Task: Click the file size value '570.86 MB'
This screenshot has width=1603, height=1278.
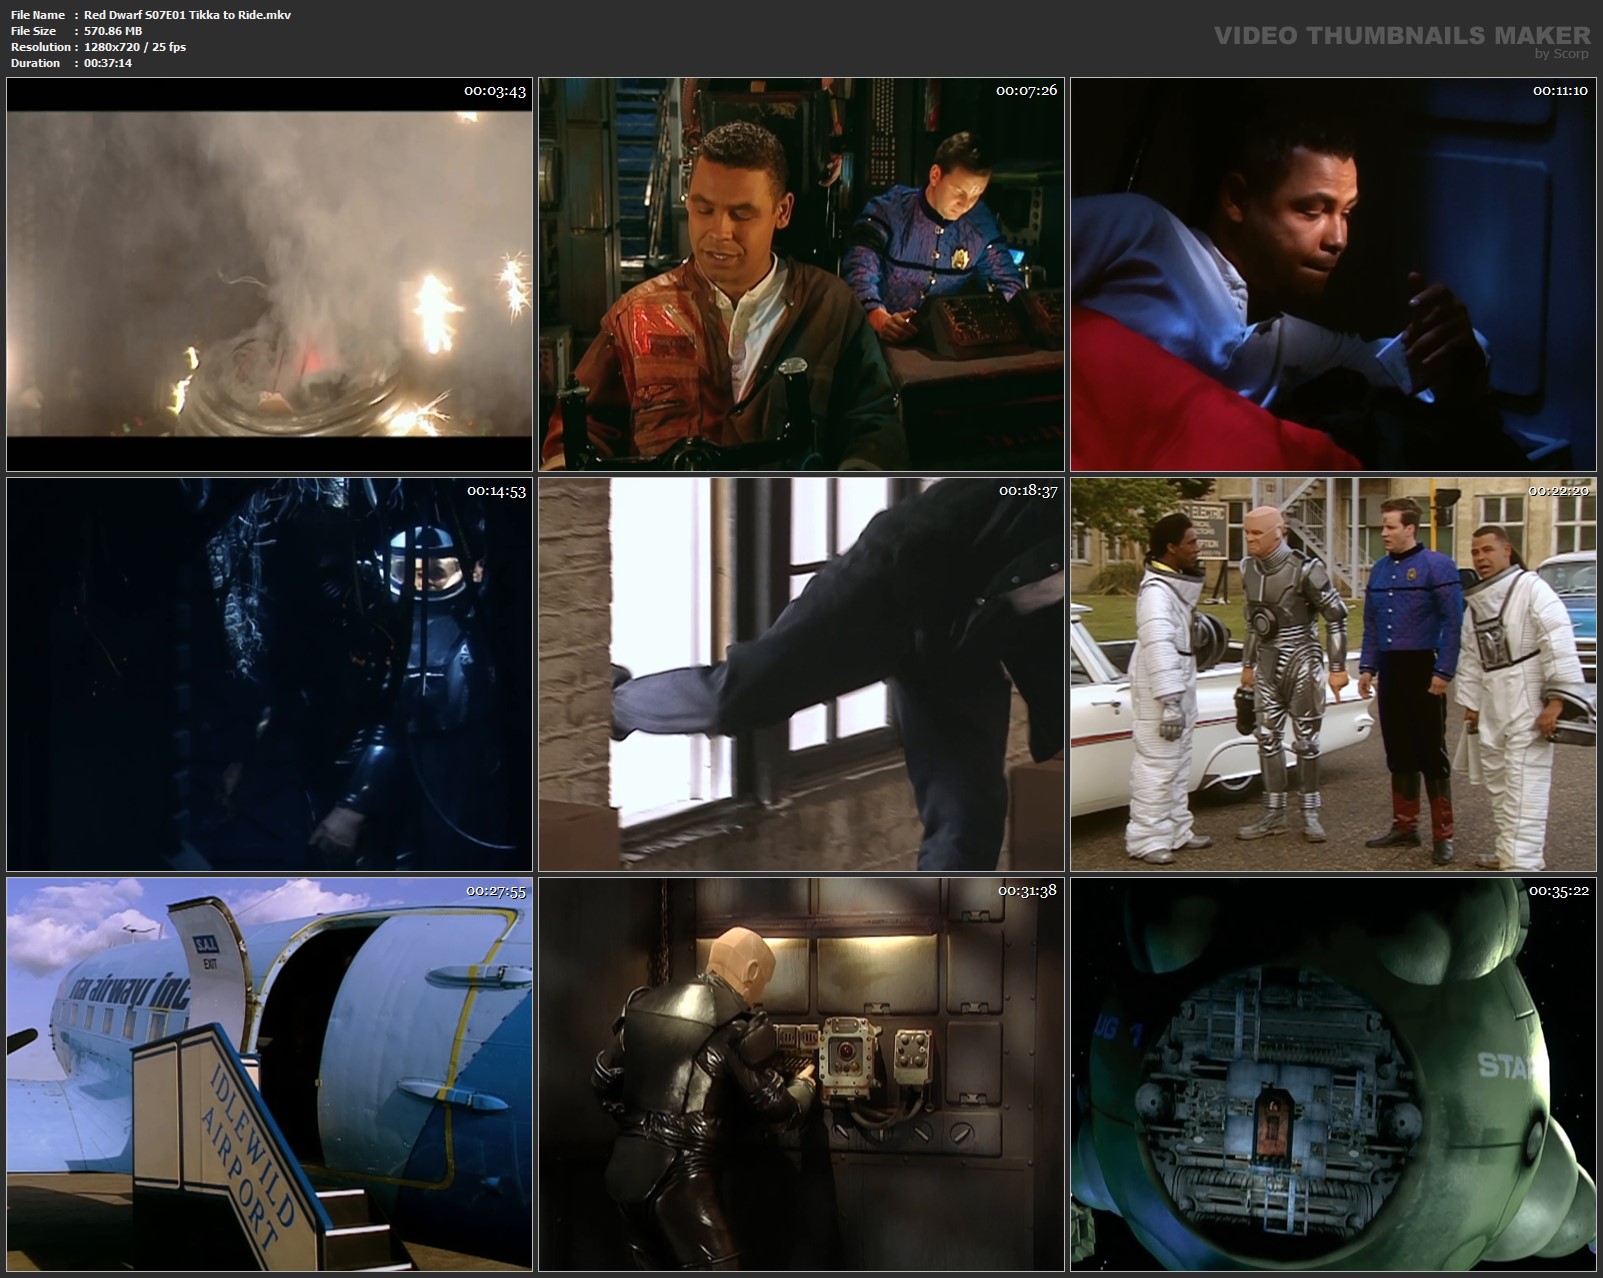Action: pyautogui.click(x=113, y=31)
